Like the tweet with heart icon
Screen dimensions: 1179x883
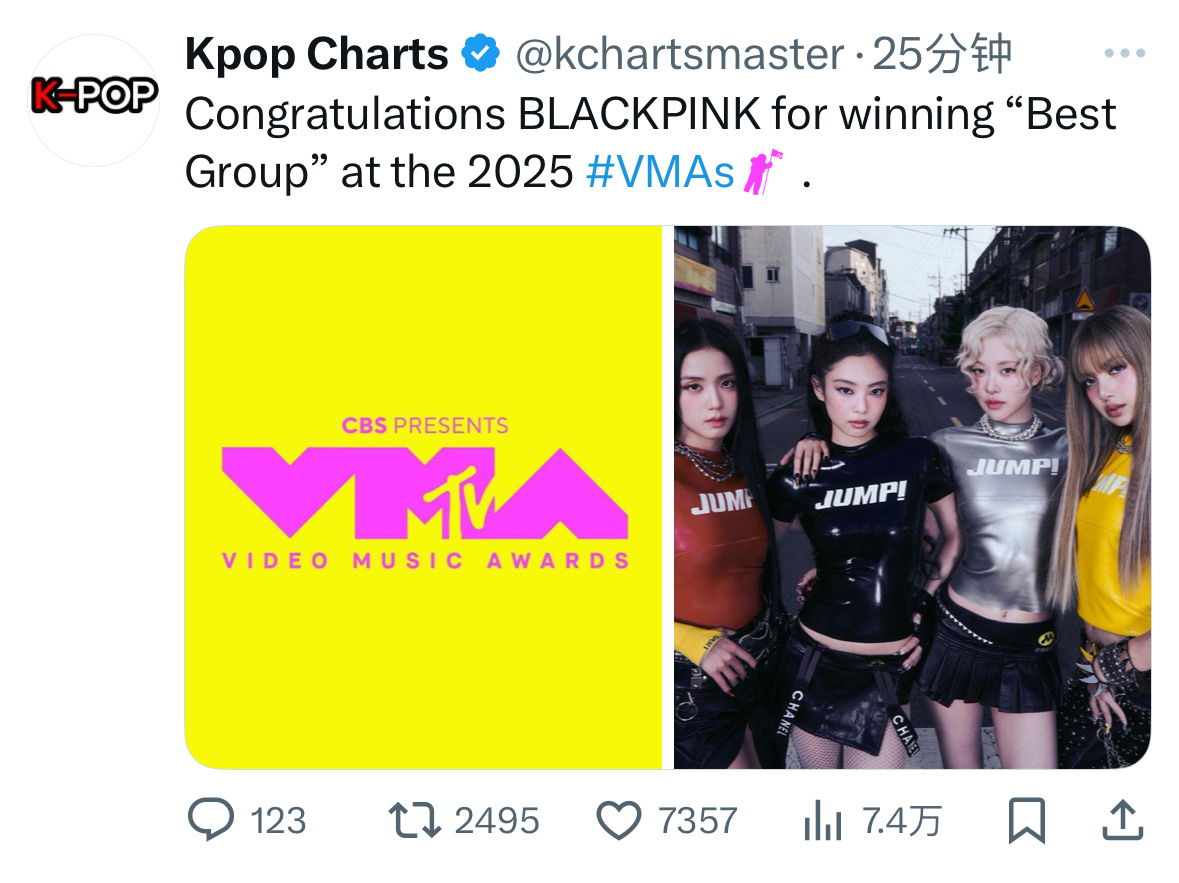coord(619,820)
